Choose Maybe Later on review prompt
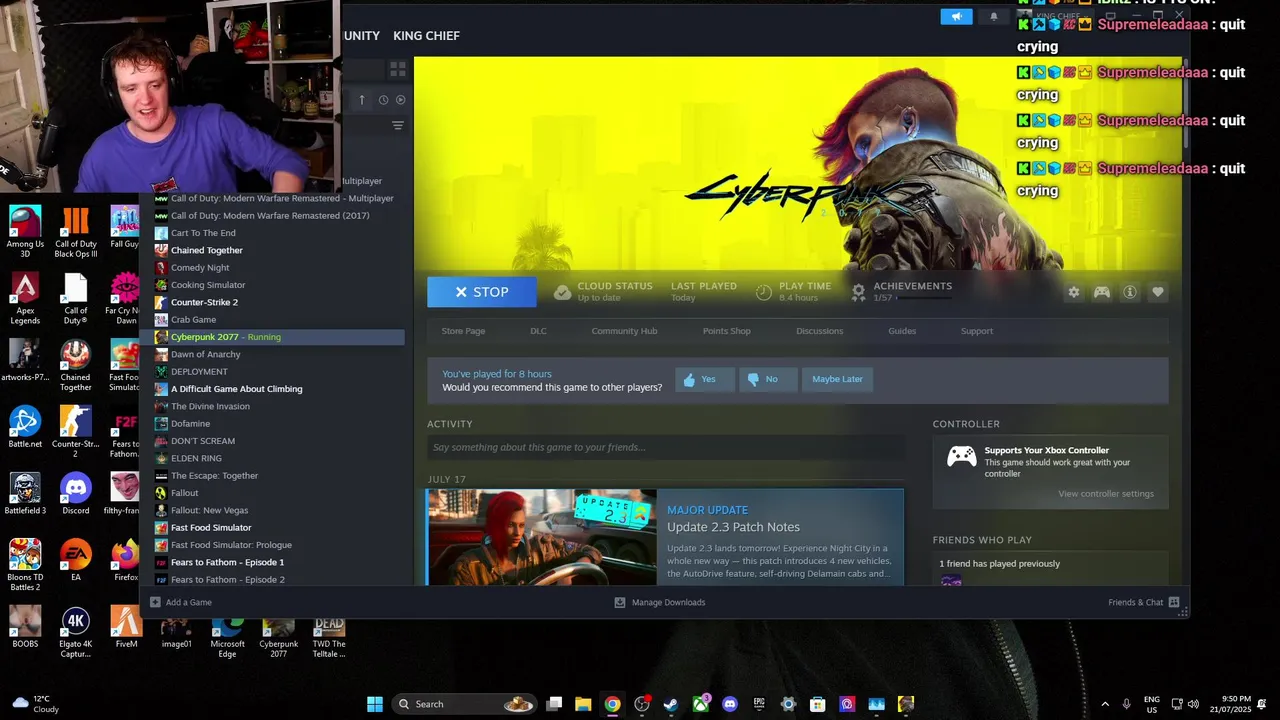The width and height of the screenshot is (1280, 720). 837,379
